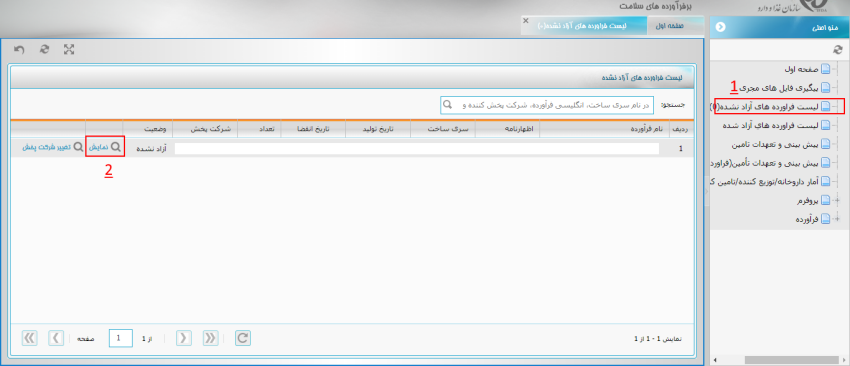This screenshot has height=366, width=850.
Task: Click the undo arrow icon in toolbar
Action: coord(20,50)
